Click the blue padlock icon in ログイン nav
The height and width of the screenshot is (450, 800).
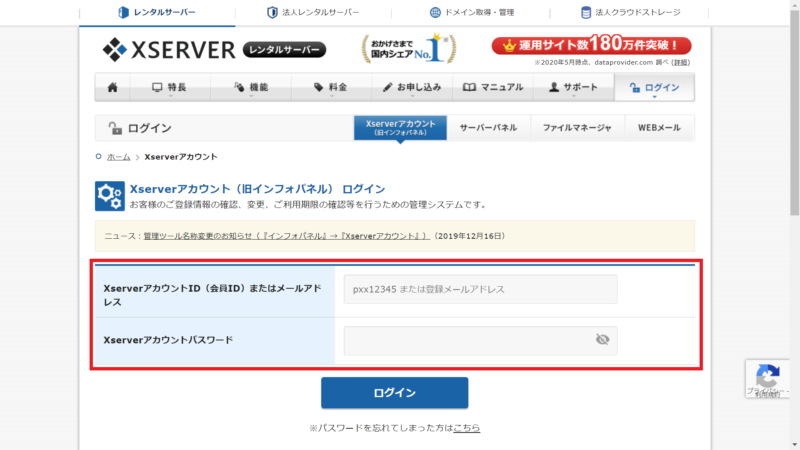[x=634, y=87]
